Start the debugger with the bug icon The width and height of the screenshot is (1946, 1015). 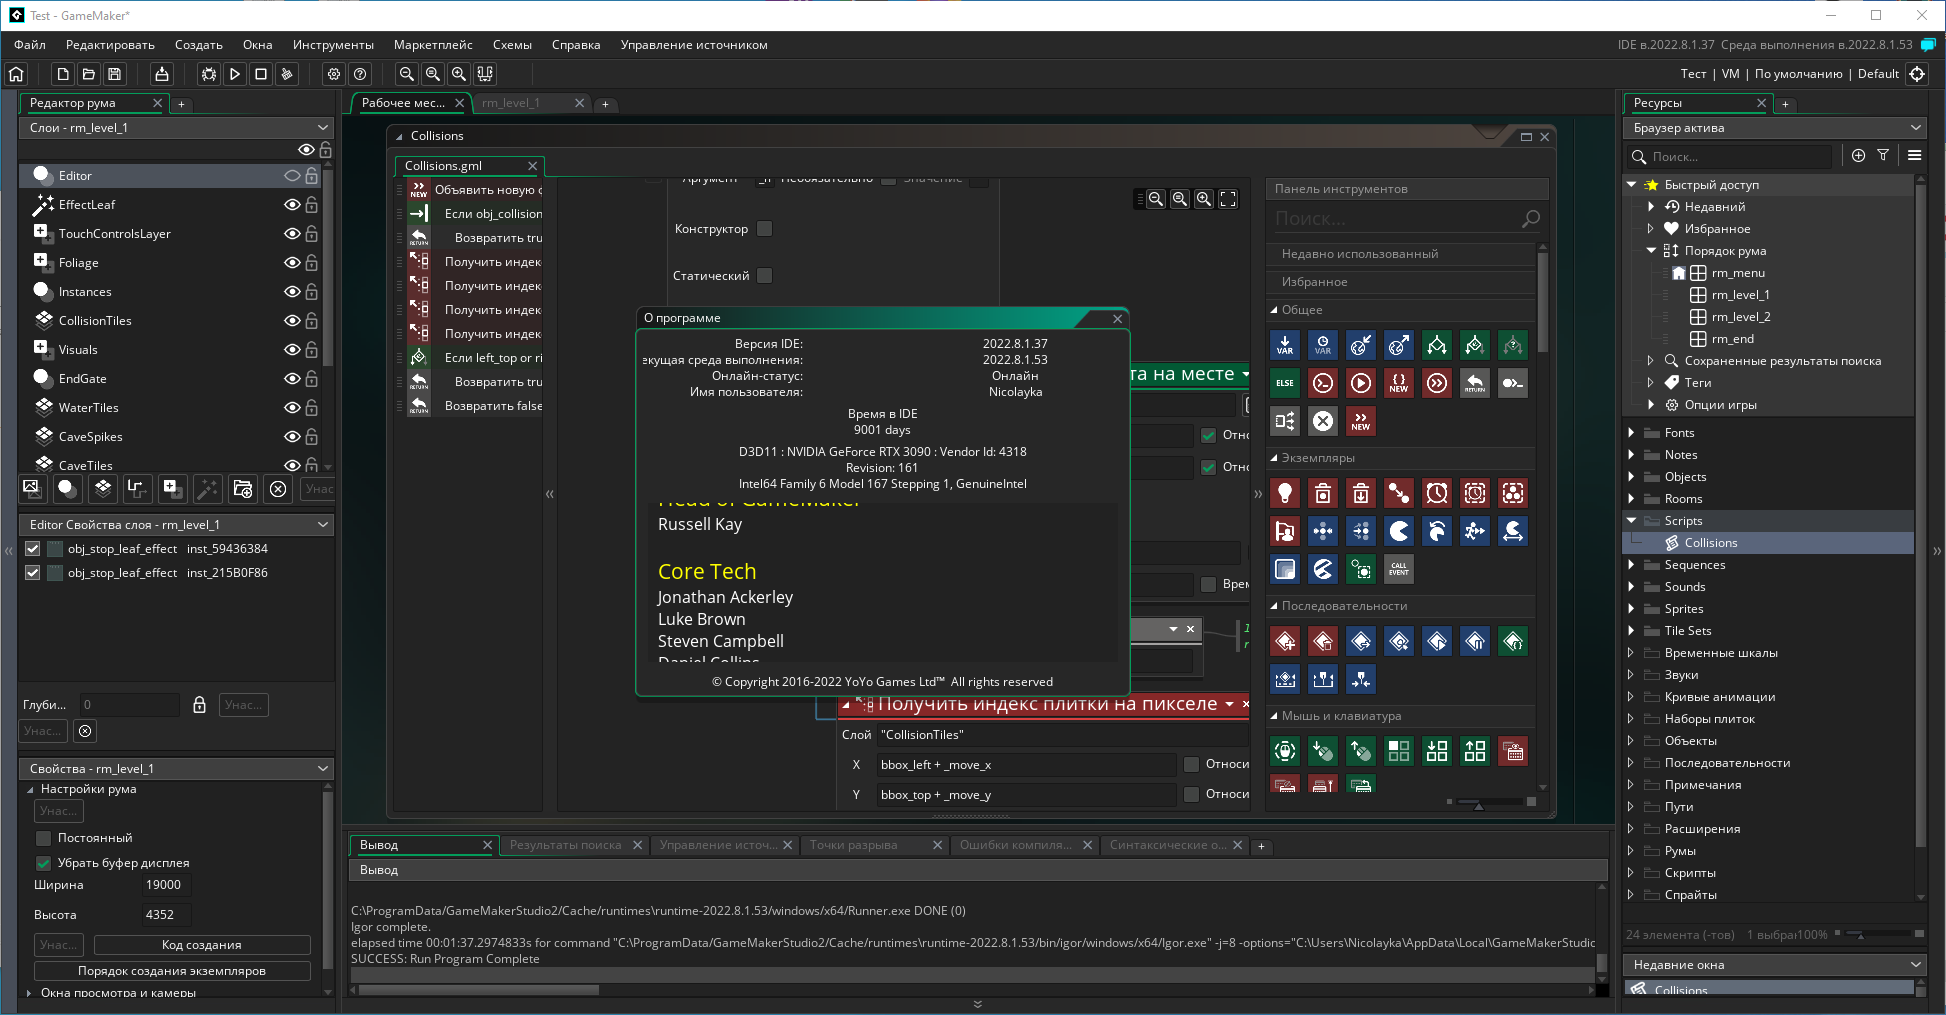(208, 74)
